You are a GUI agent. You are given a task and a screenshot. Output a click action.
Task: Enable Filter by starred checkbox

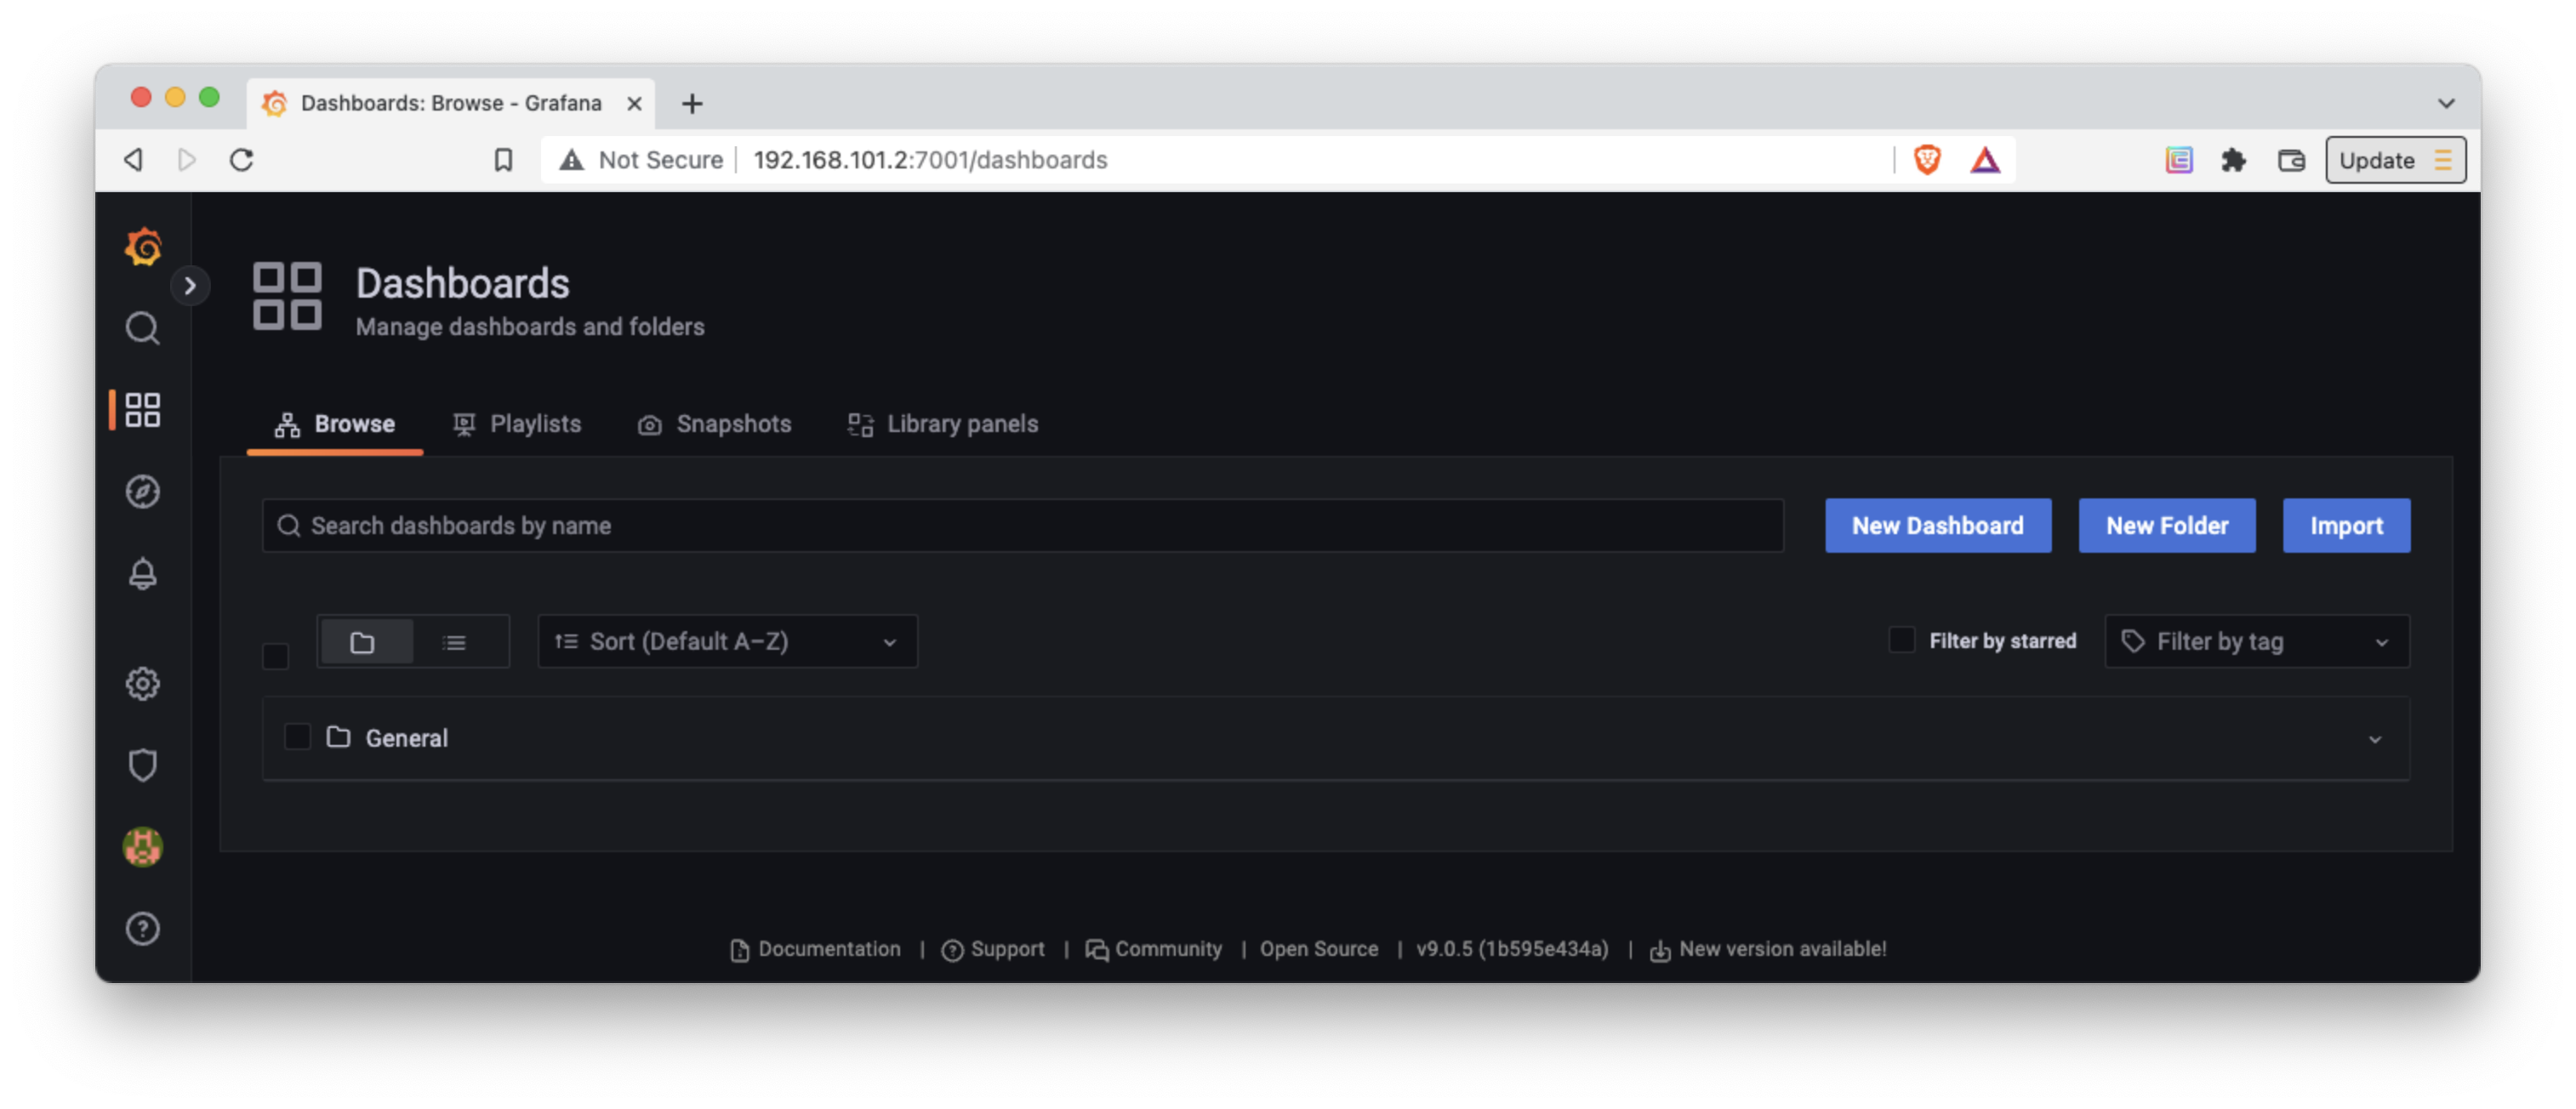tap(1901, 640)
